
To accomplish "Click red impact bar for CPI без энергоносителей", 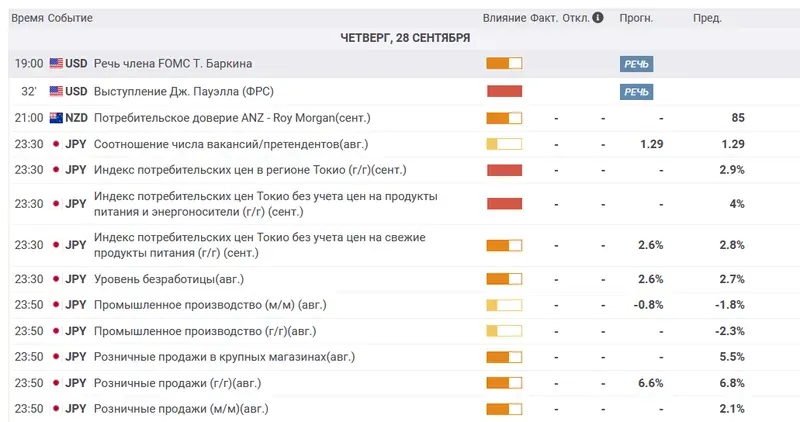I will click(504, 204).
